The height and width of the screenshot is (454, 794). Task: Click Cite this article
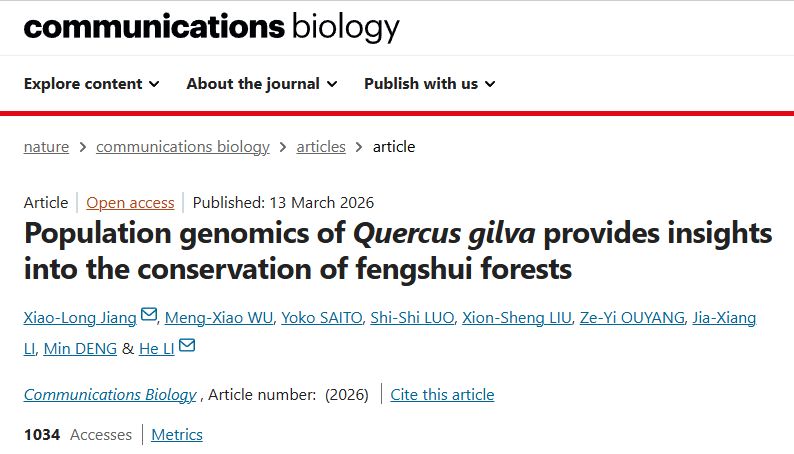tap(442, 394)
